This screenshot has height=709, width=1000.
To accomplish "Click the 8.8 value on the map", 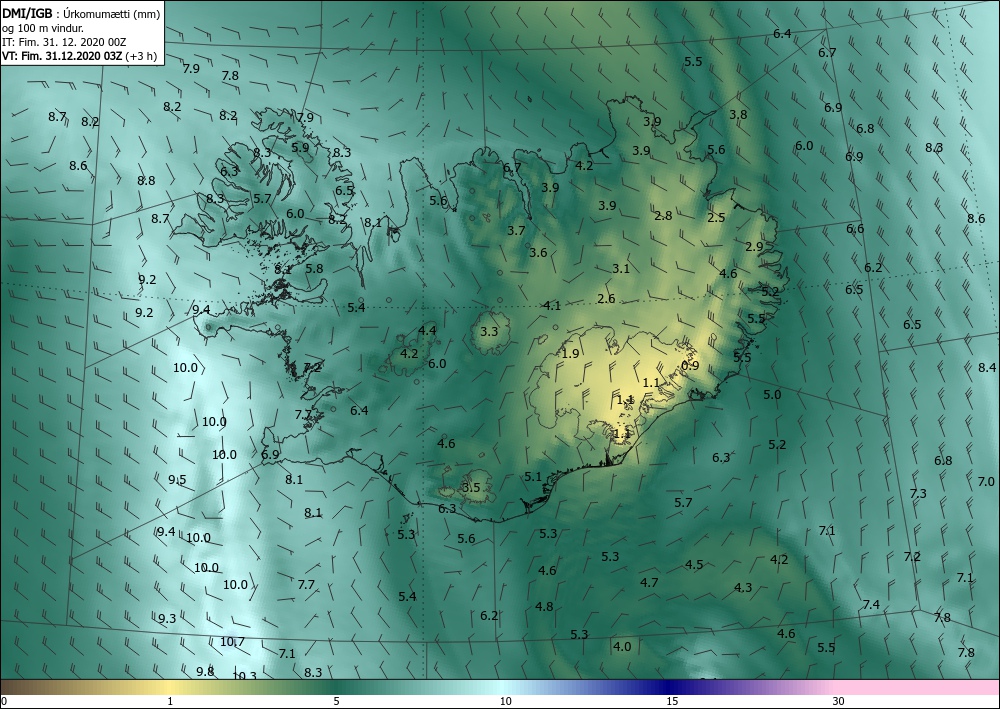I will (145, 180).
